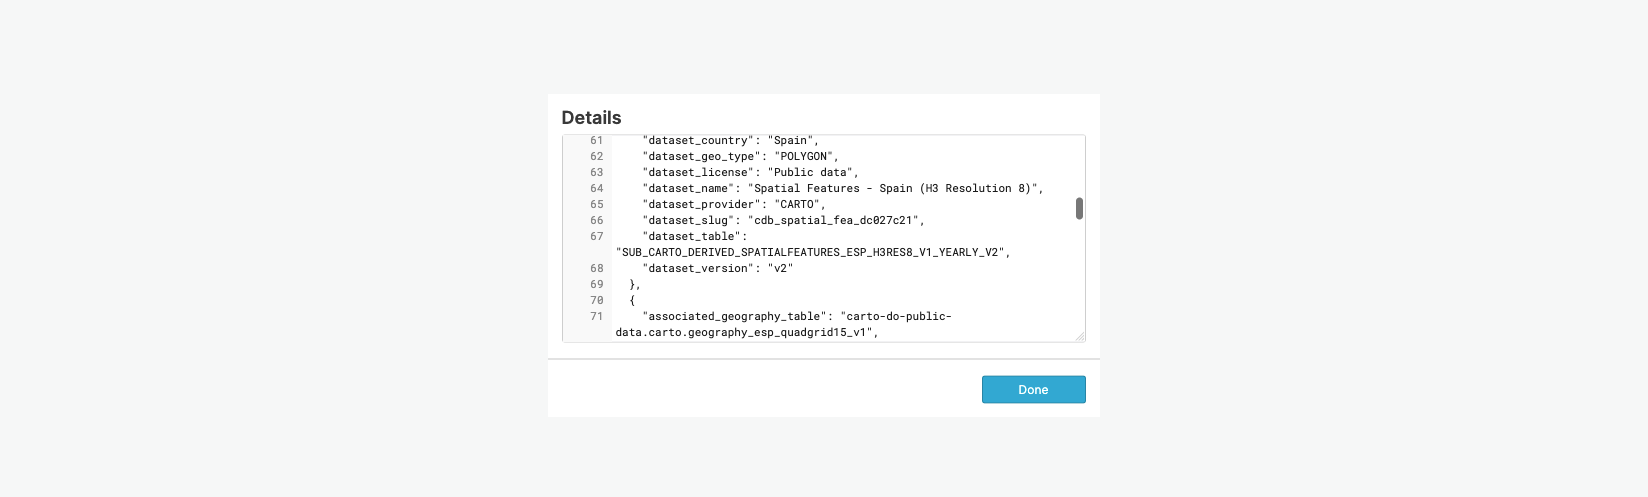This screenshot has width=1648, height=497.
Task: Click the "associated_geography_table" key
Action: point(734,317)
